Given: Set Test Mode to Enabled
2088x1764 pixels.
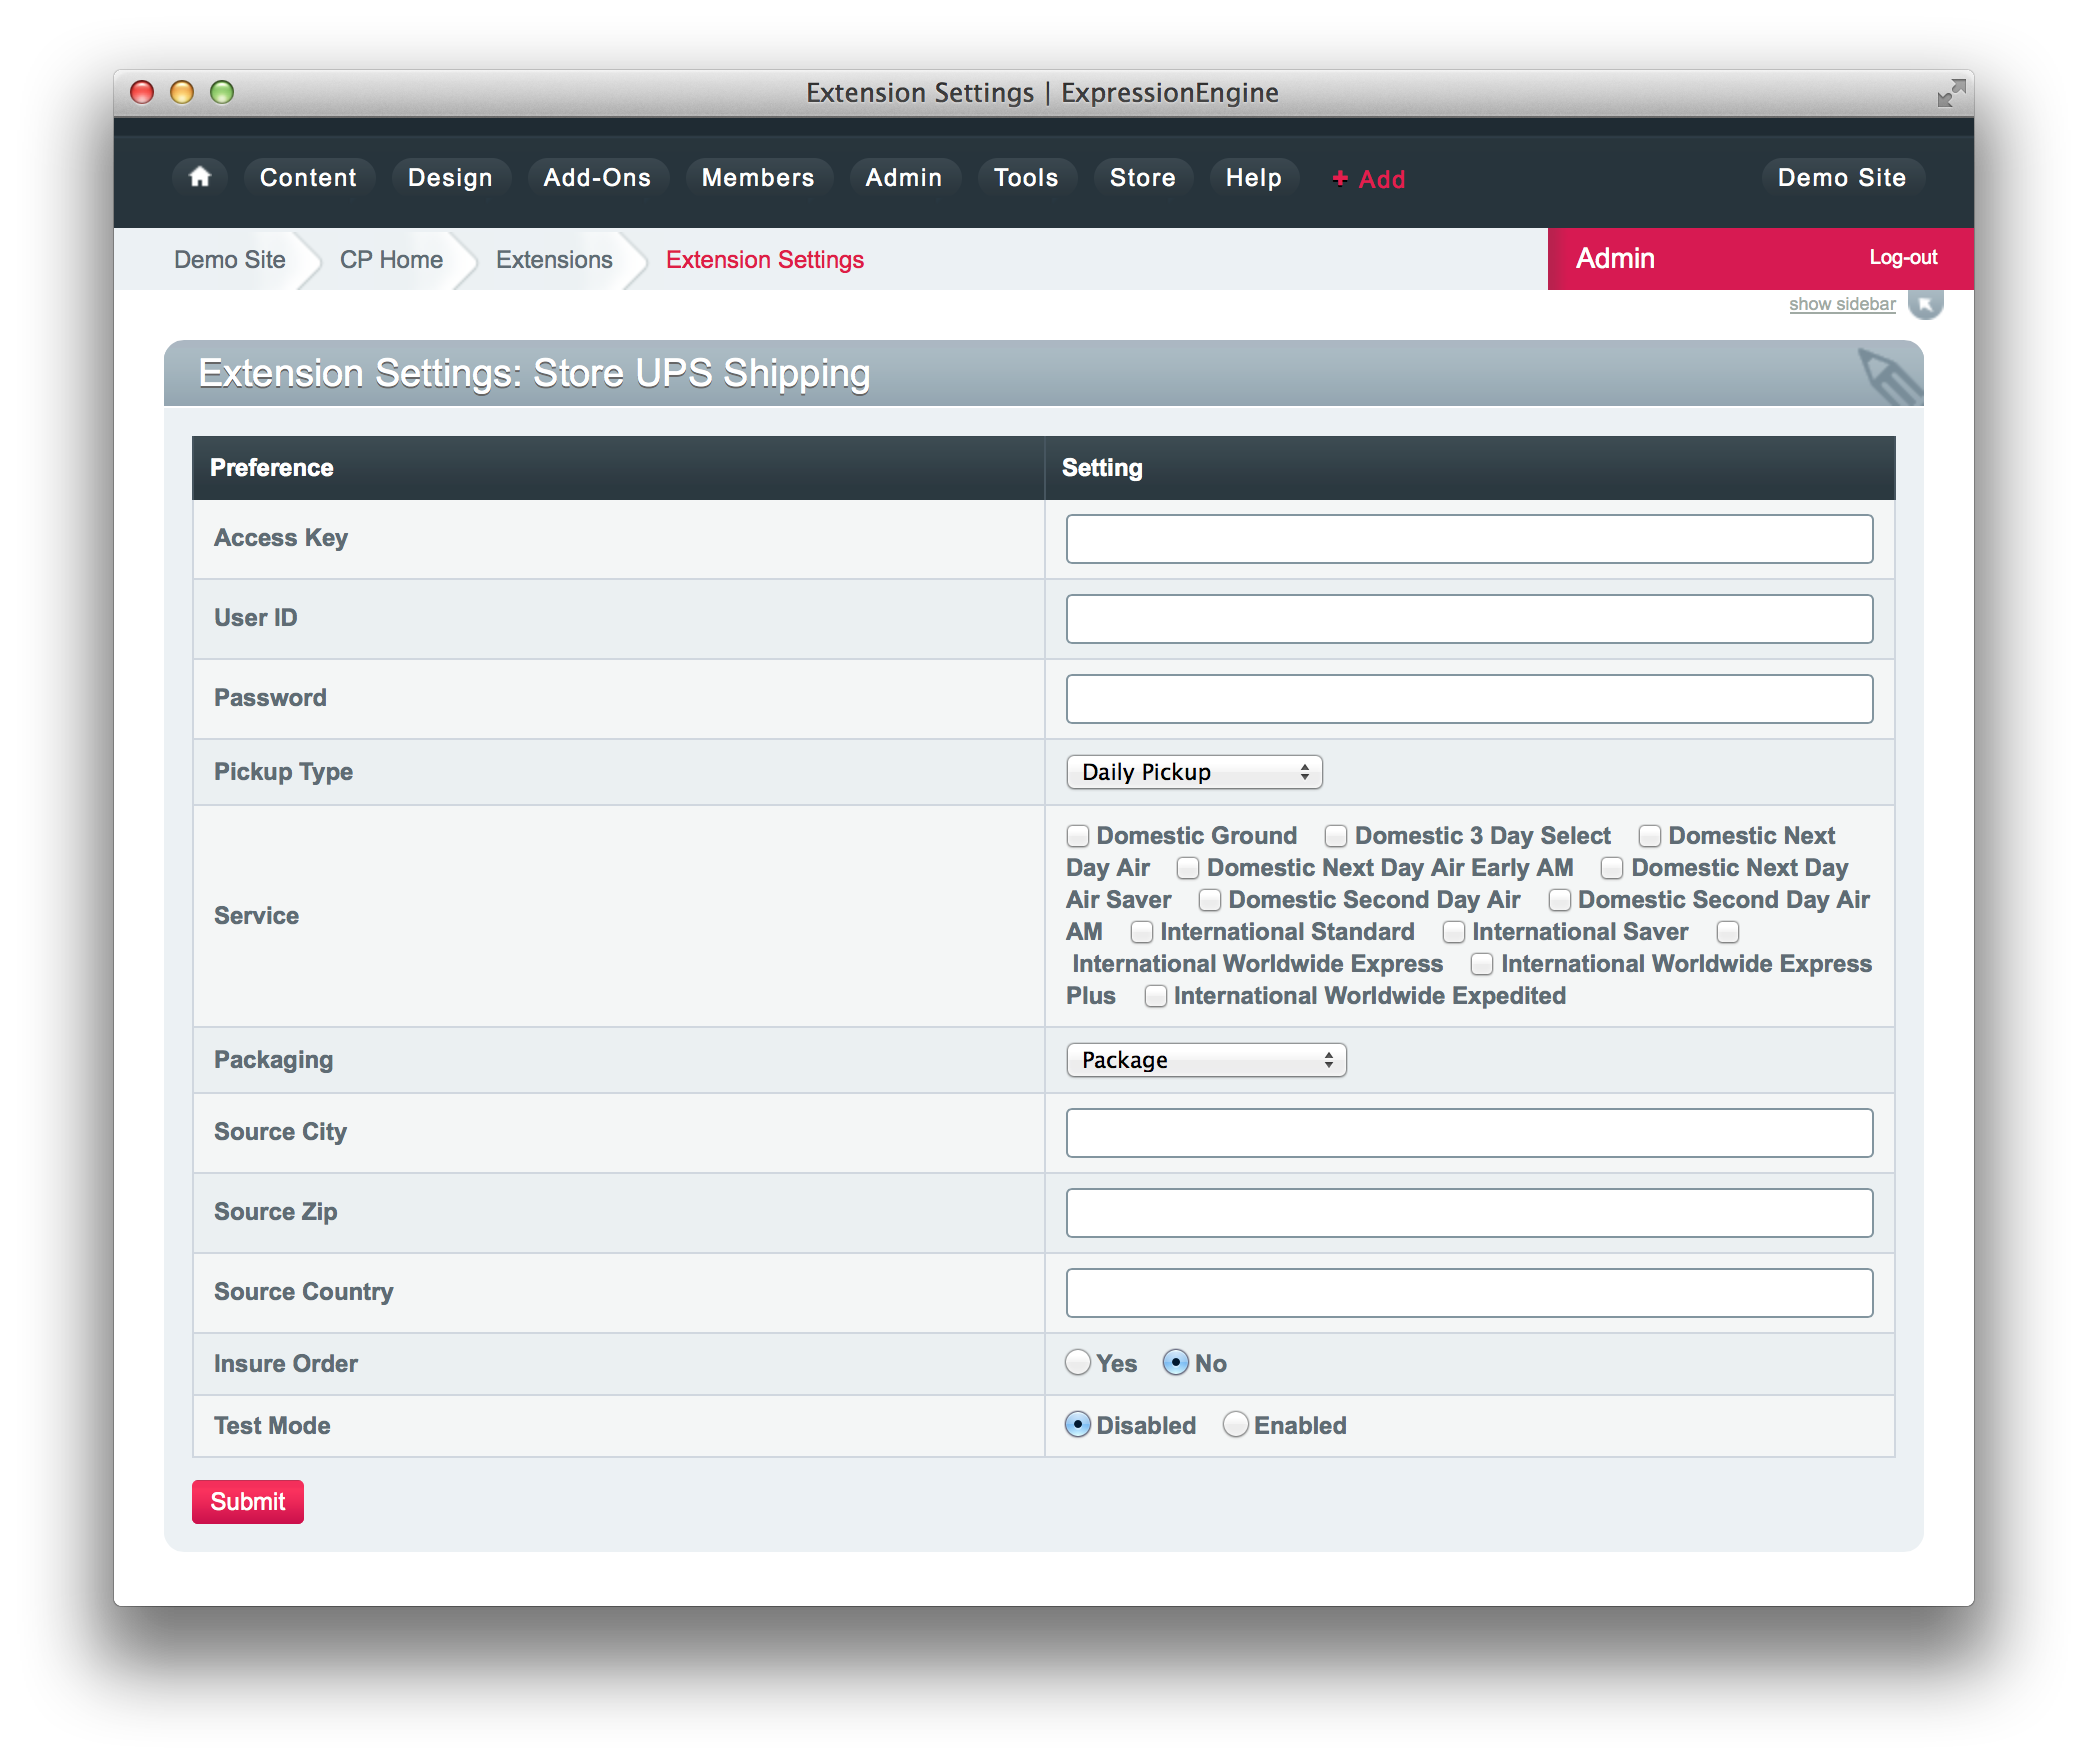Looking at the screenshot, I should pos(1236,1425).
